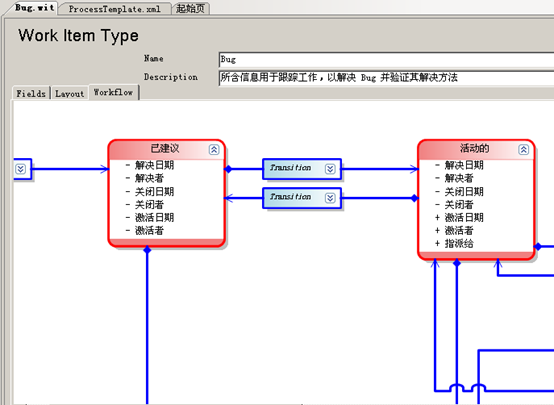Click 激活日期 in the 已建议 state
The height and width of the screenshot is (405, 554).
coord(154,217)
